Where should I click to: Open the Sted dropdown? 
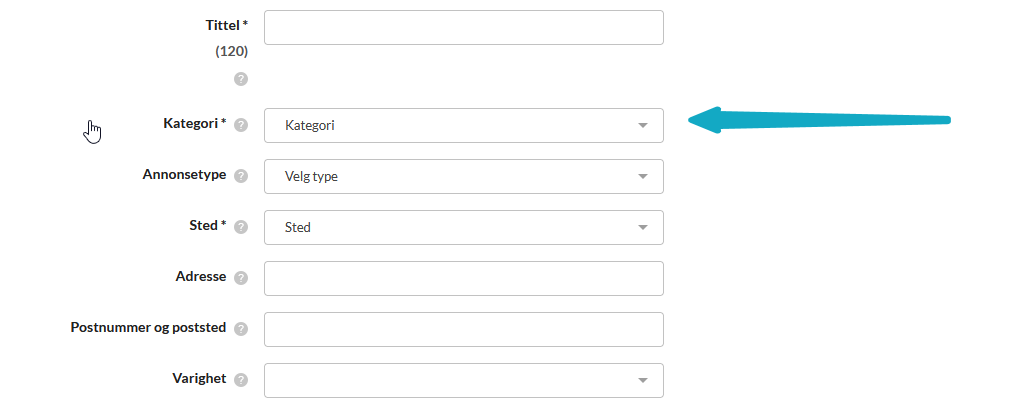463,227
